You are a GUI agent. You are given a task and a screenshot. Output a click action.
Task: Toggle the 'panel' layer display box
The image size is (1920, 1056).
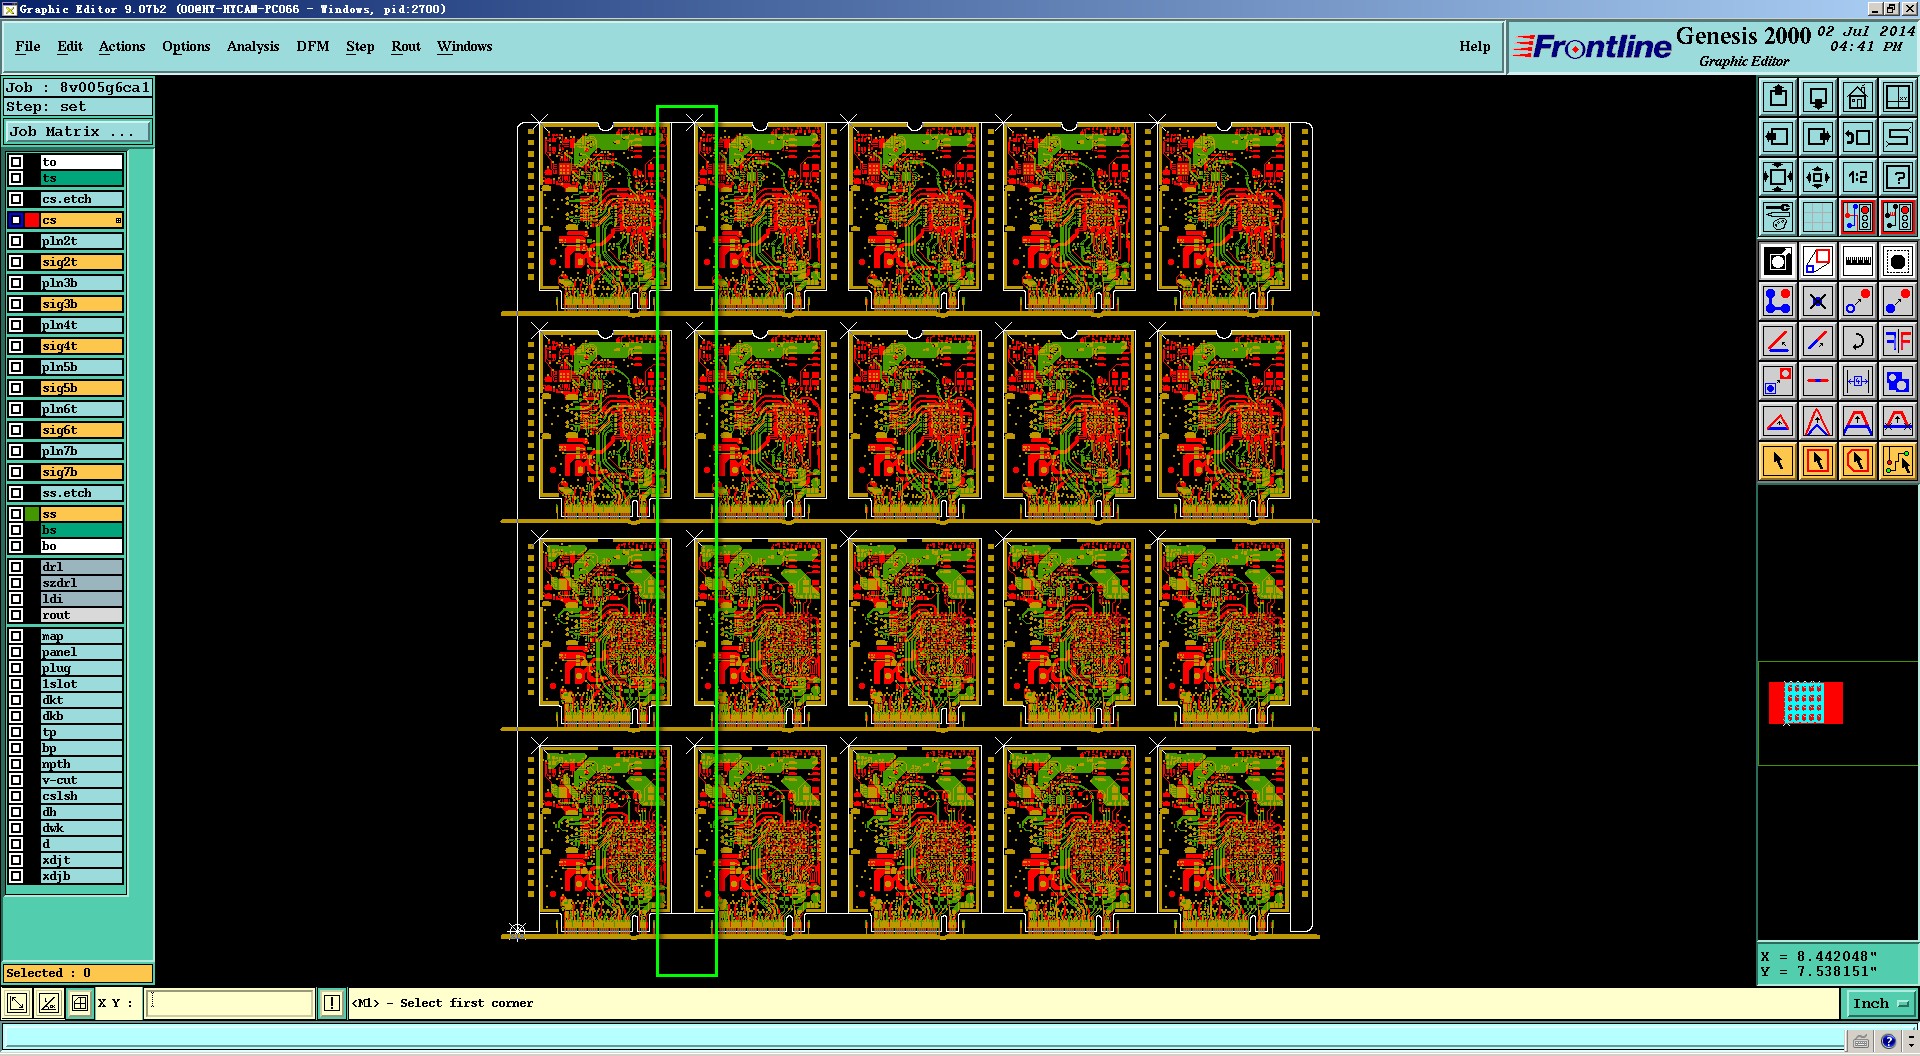(x=16, y=652)
